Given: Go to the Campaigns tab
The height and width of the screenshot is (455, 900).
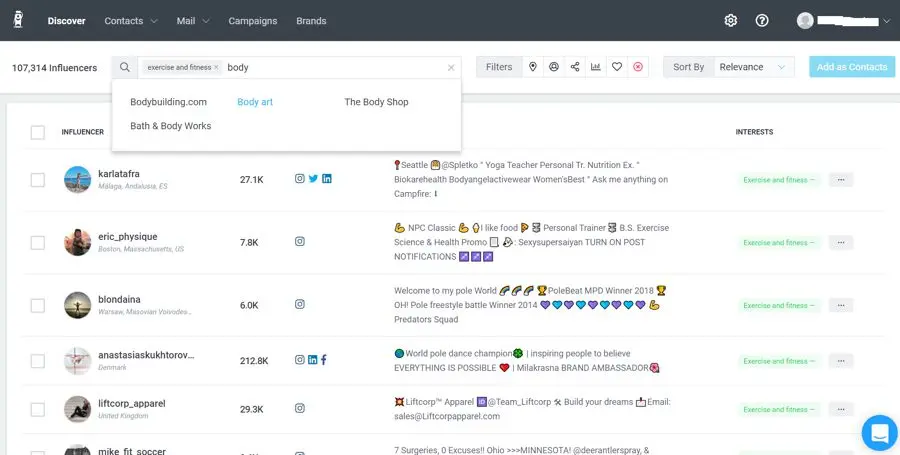Looking at the screenshot, I should click(253, 20).
